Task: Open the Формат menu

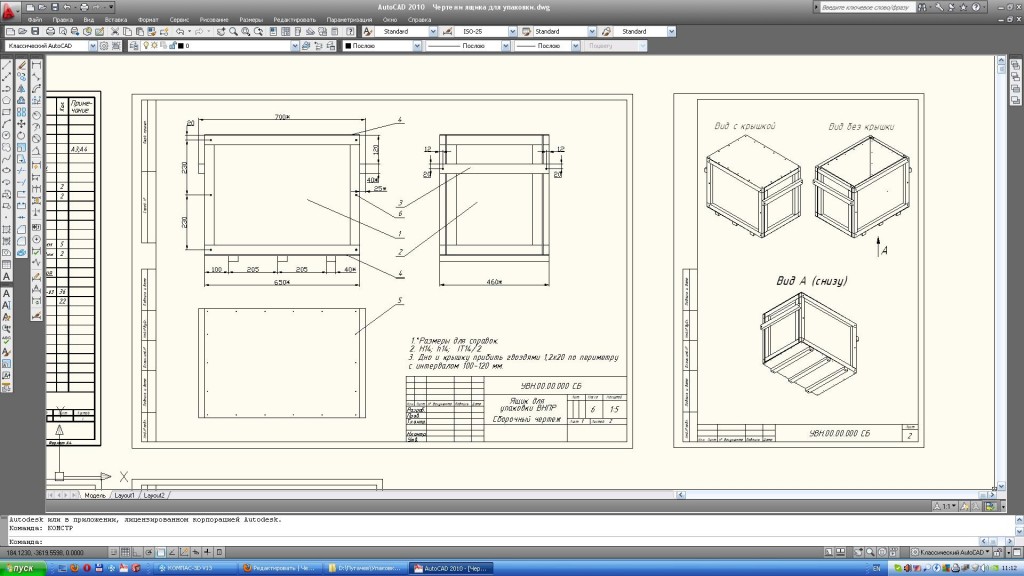Action: point(148,20)
